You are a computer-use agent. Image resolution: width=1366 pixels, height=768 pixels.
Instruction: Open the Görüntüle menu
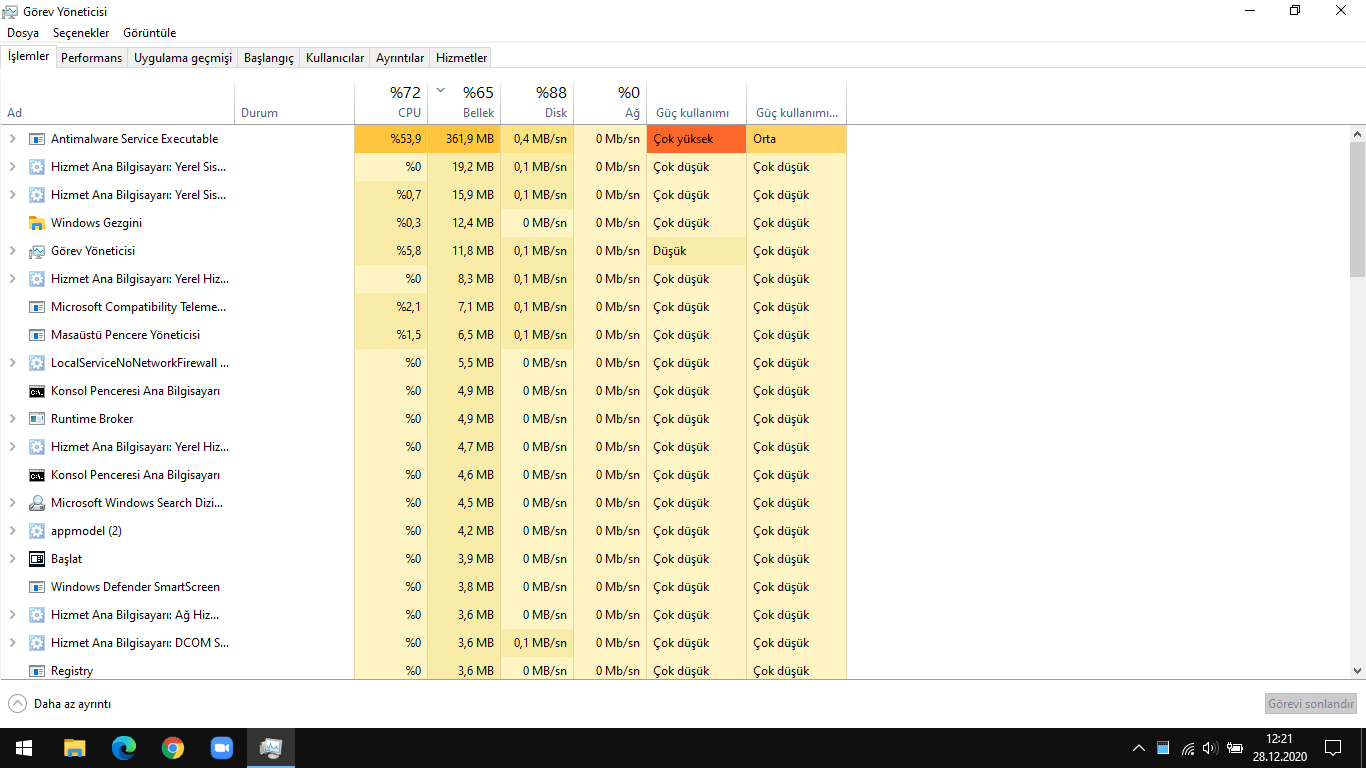point(150,33)
